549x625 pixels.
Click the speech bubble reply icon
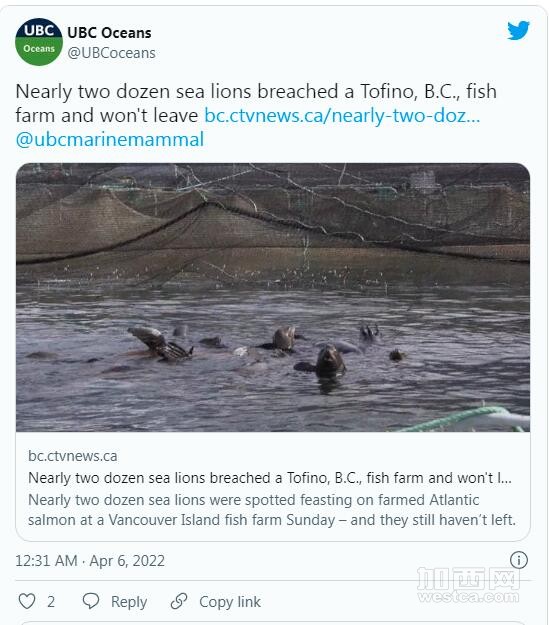pos(91,601)
